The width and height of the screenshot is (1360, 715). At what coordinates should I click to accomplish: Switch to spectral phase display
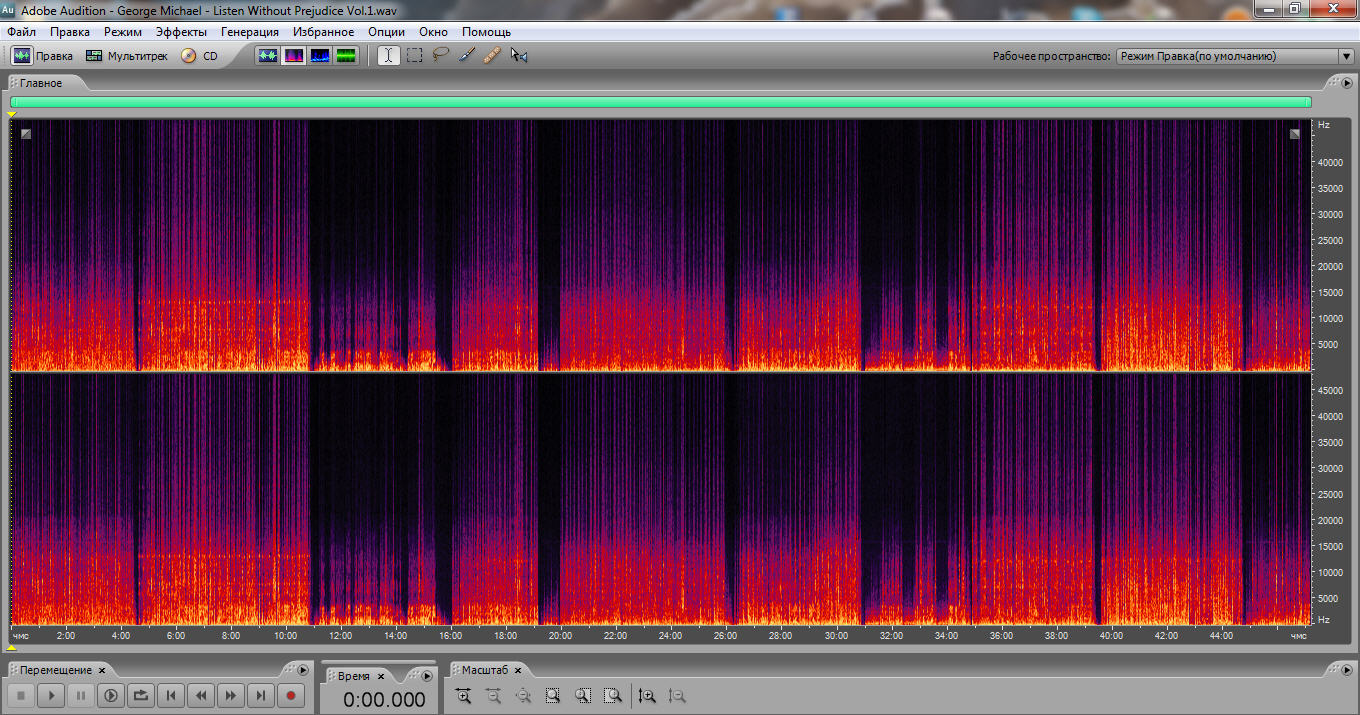pyautogui.click(x=346, y=56)
